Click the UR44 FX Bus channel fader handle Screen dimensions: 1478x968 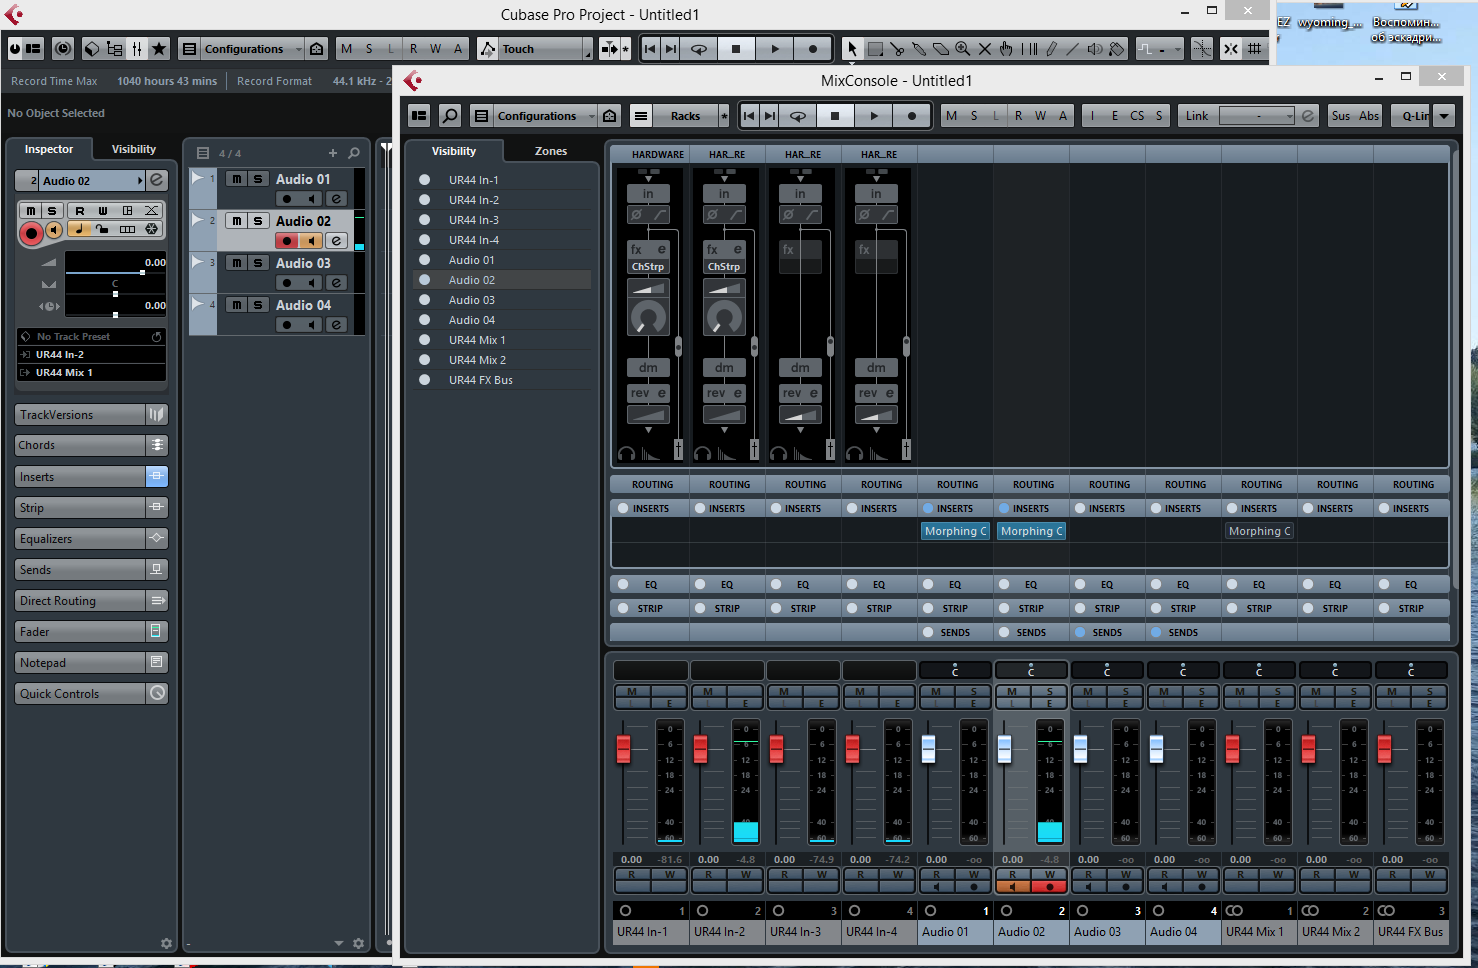(x=1385, y=748)
